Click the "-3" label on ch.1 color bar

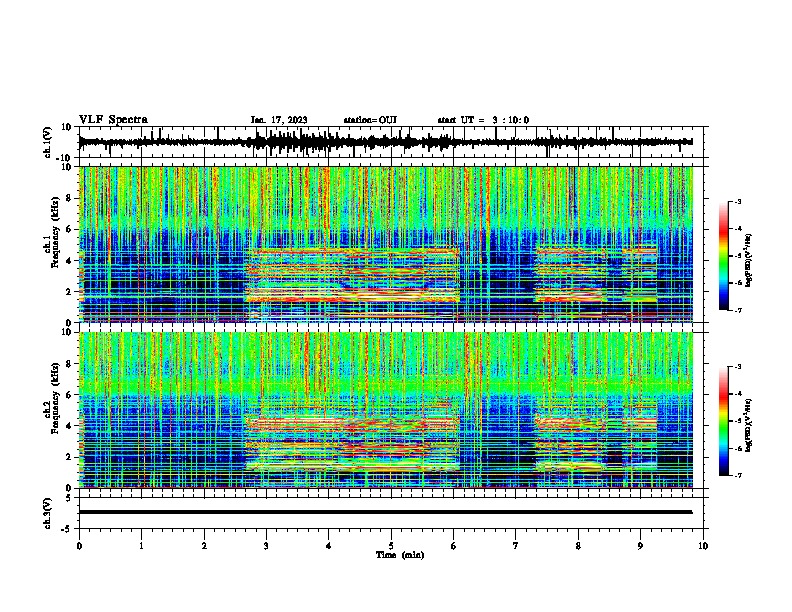[737, 201]
